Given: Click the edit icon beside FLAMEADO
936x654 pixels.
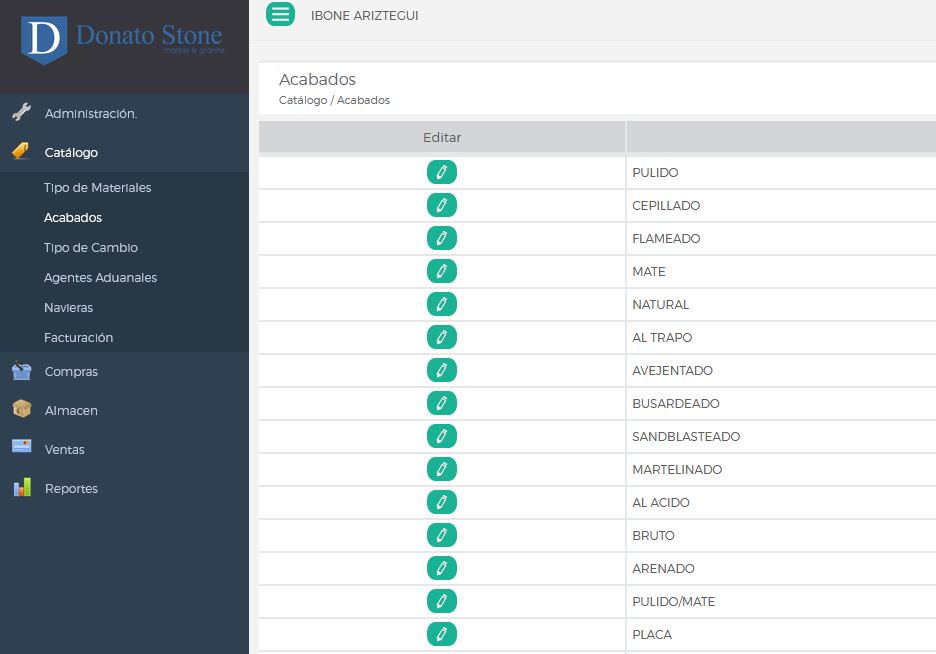Looking at the screenshot, I should [441, 238].
